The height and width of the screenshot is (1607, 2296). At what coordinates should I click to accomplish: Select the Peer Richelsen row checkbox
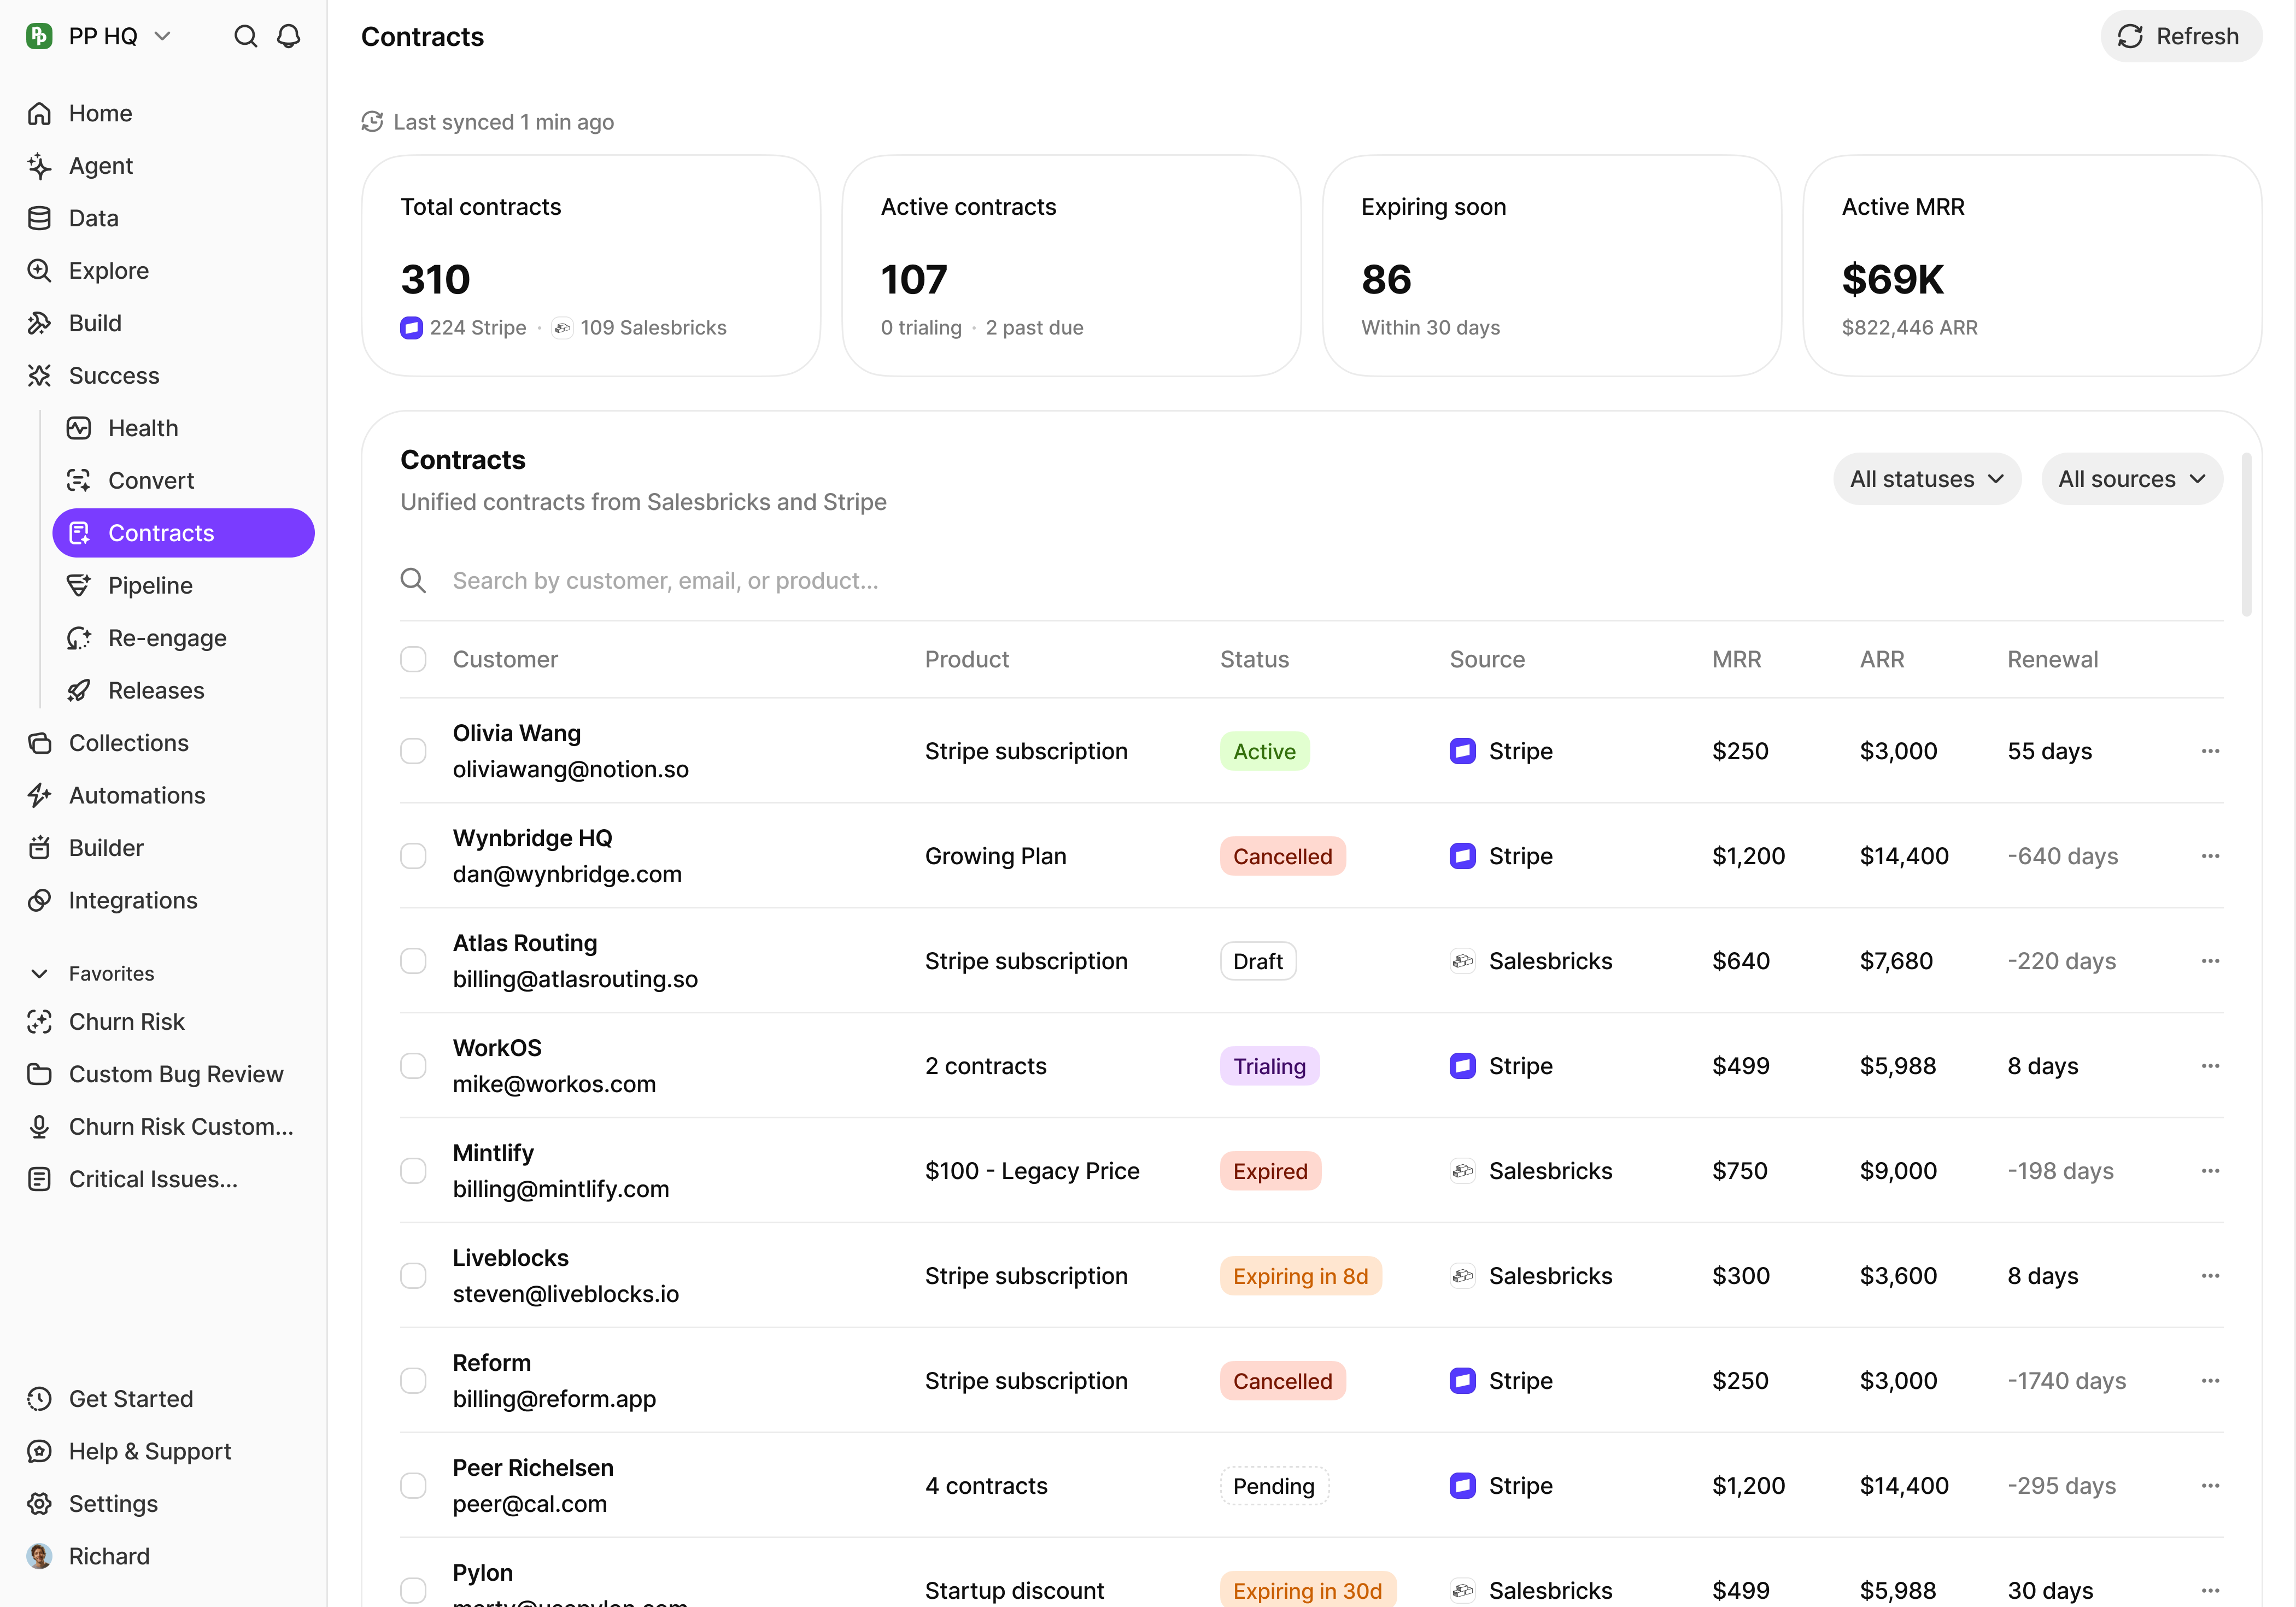413,1487
